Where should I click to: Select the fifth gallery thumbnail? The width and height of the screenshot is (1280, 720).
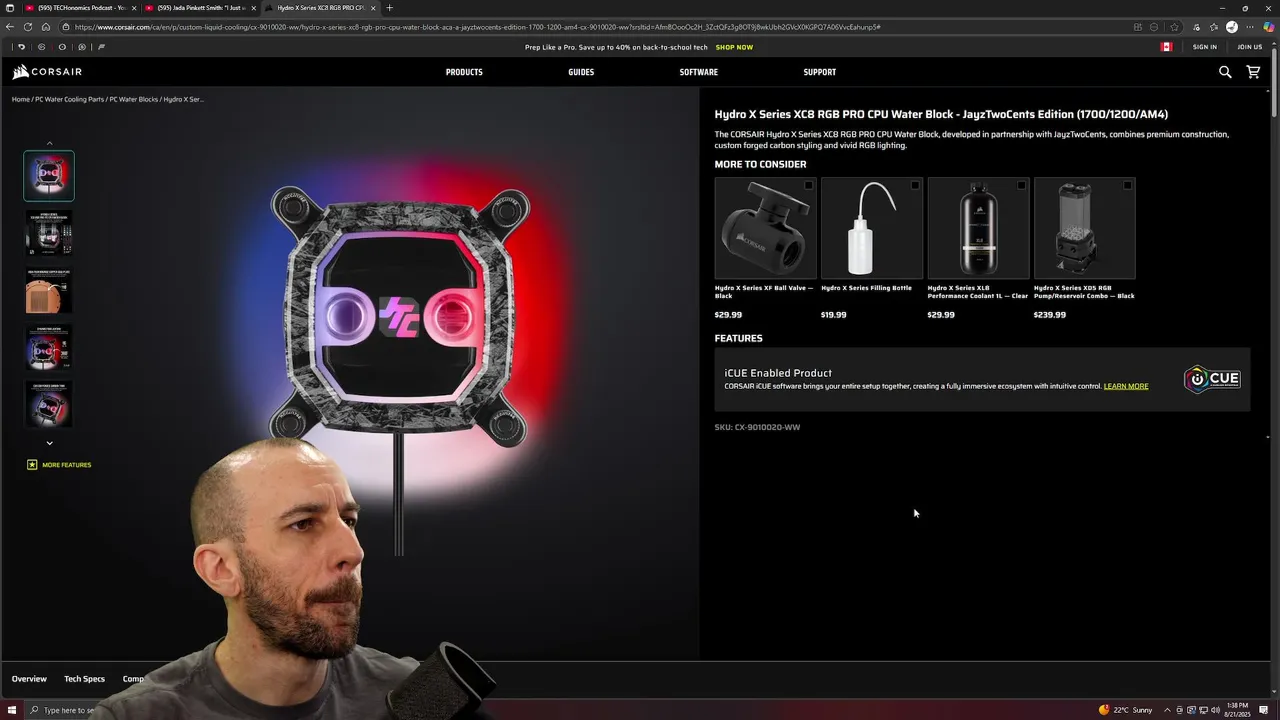coord(49,404)
